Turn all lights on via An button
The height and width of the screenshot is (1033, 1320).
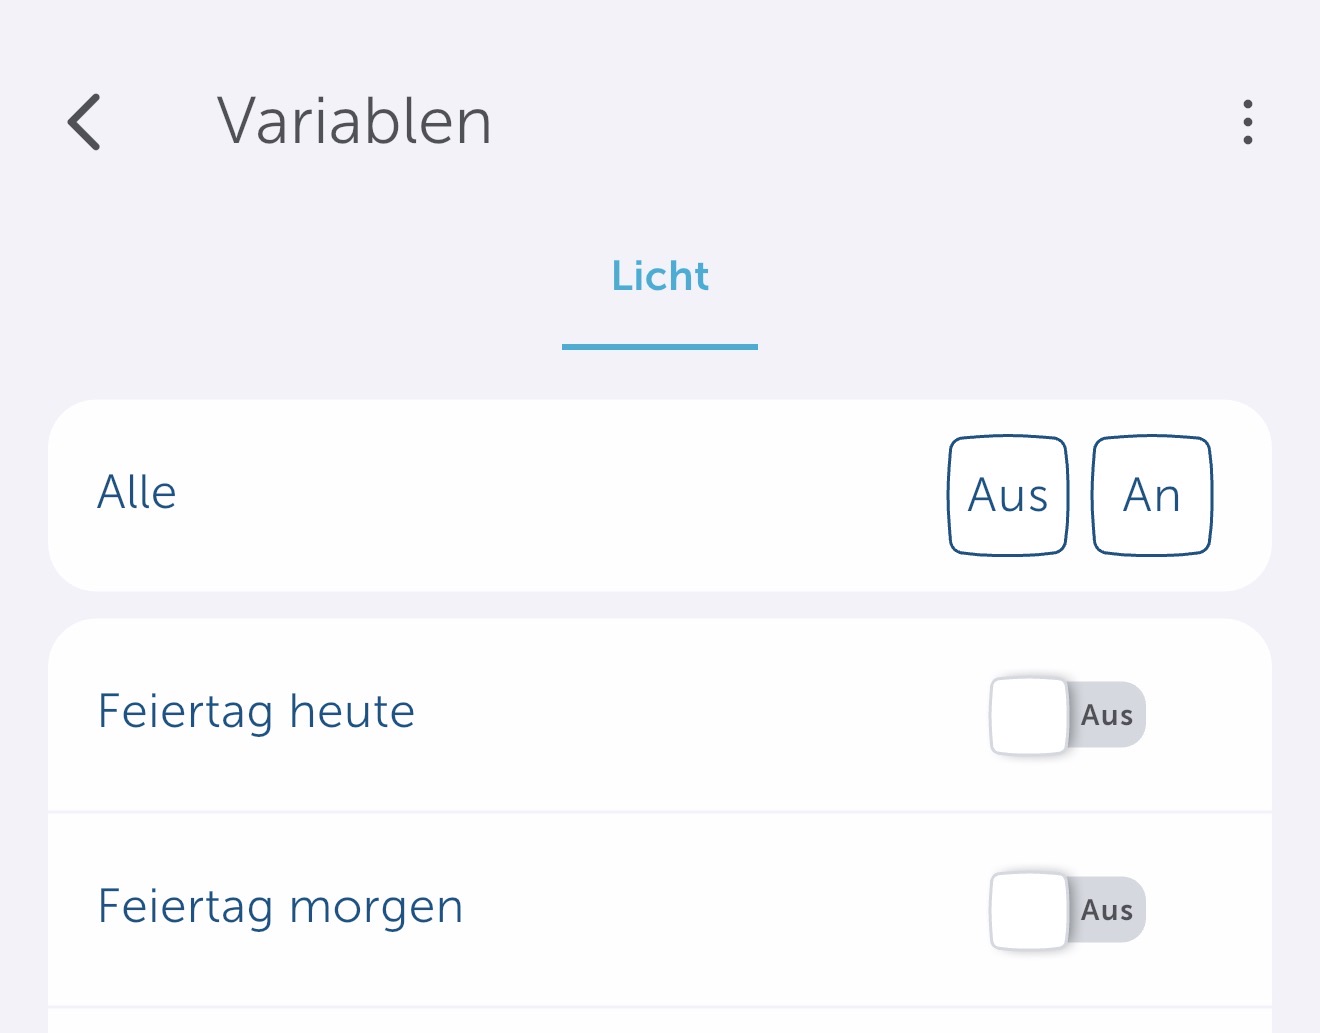1151,494
